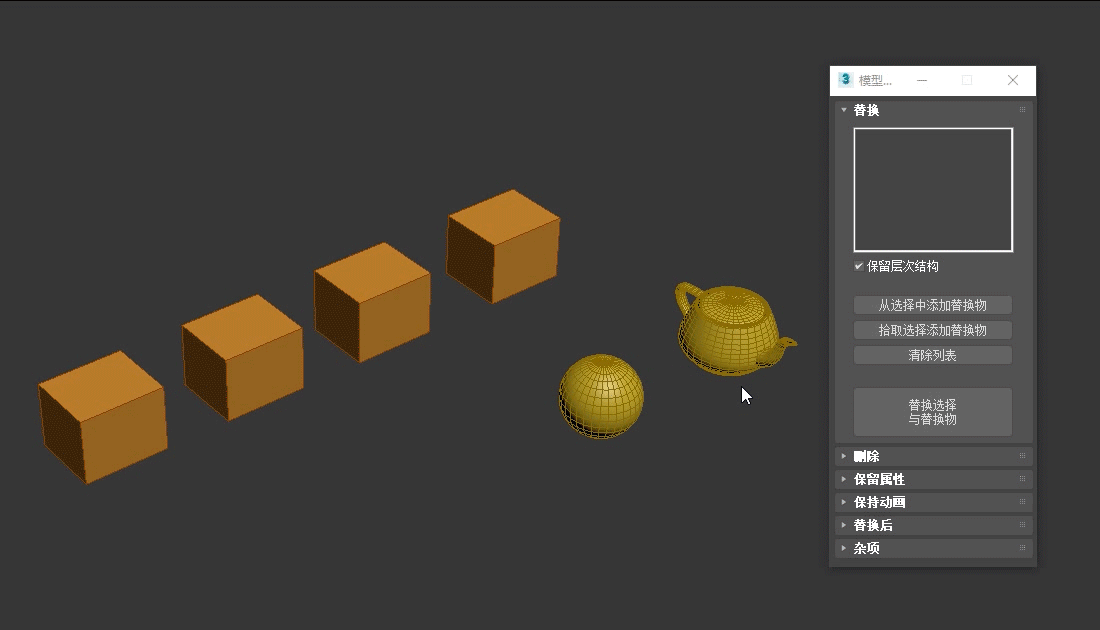Screen dimensions: 1100x630
Task: Click inside the empty replacement objects list box
Action: click(x=933, y=189)
